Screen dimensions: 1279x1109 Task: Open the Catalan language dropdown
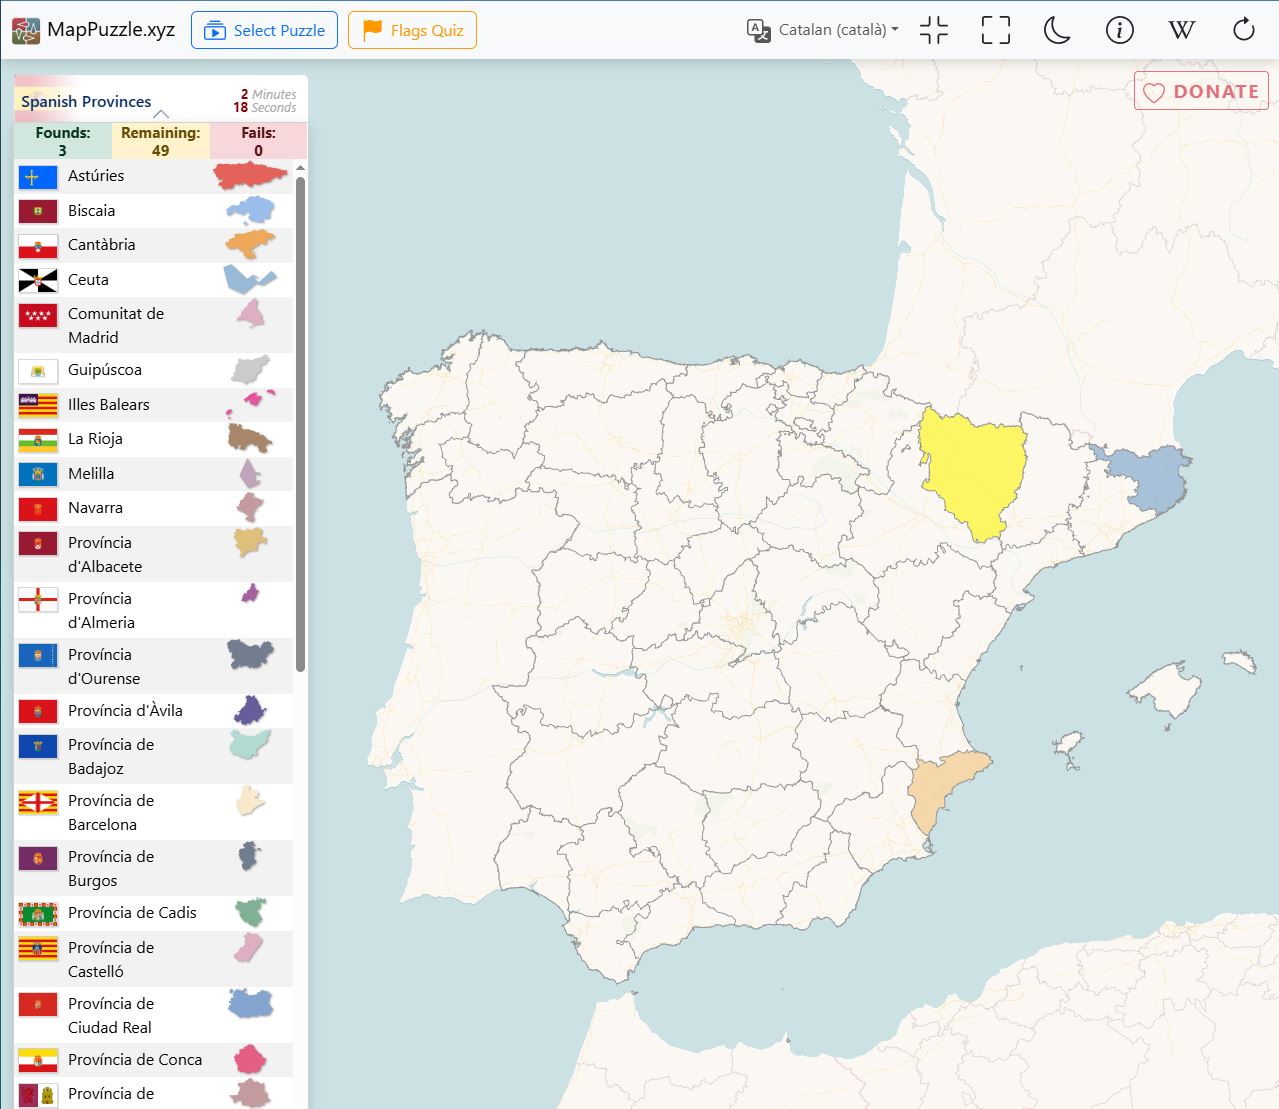pyautogui.click(x=823, y=30)
